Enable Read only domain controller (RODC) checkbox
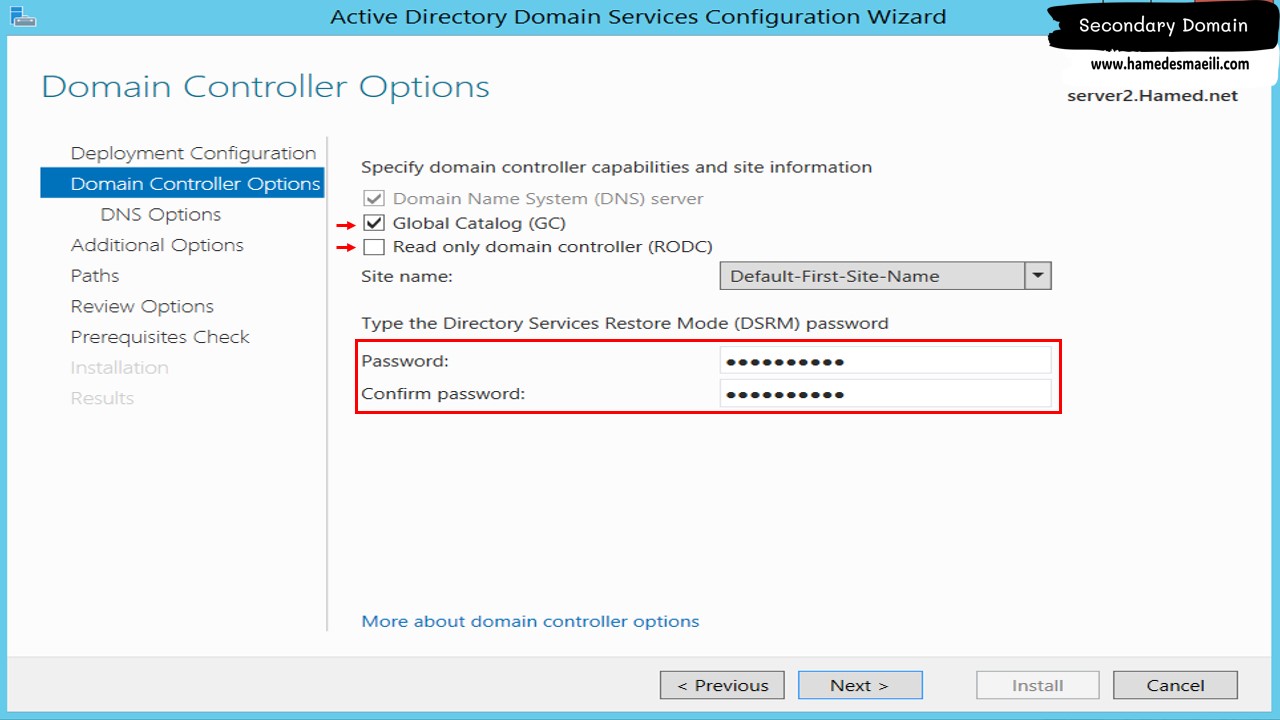 tap(374, 247)
